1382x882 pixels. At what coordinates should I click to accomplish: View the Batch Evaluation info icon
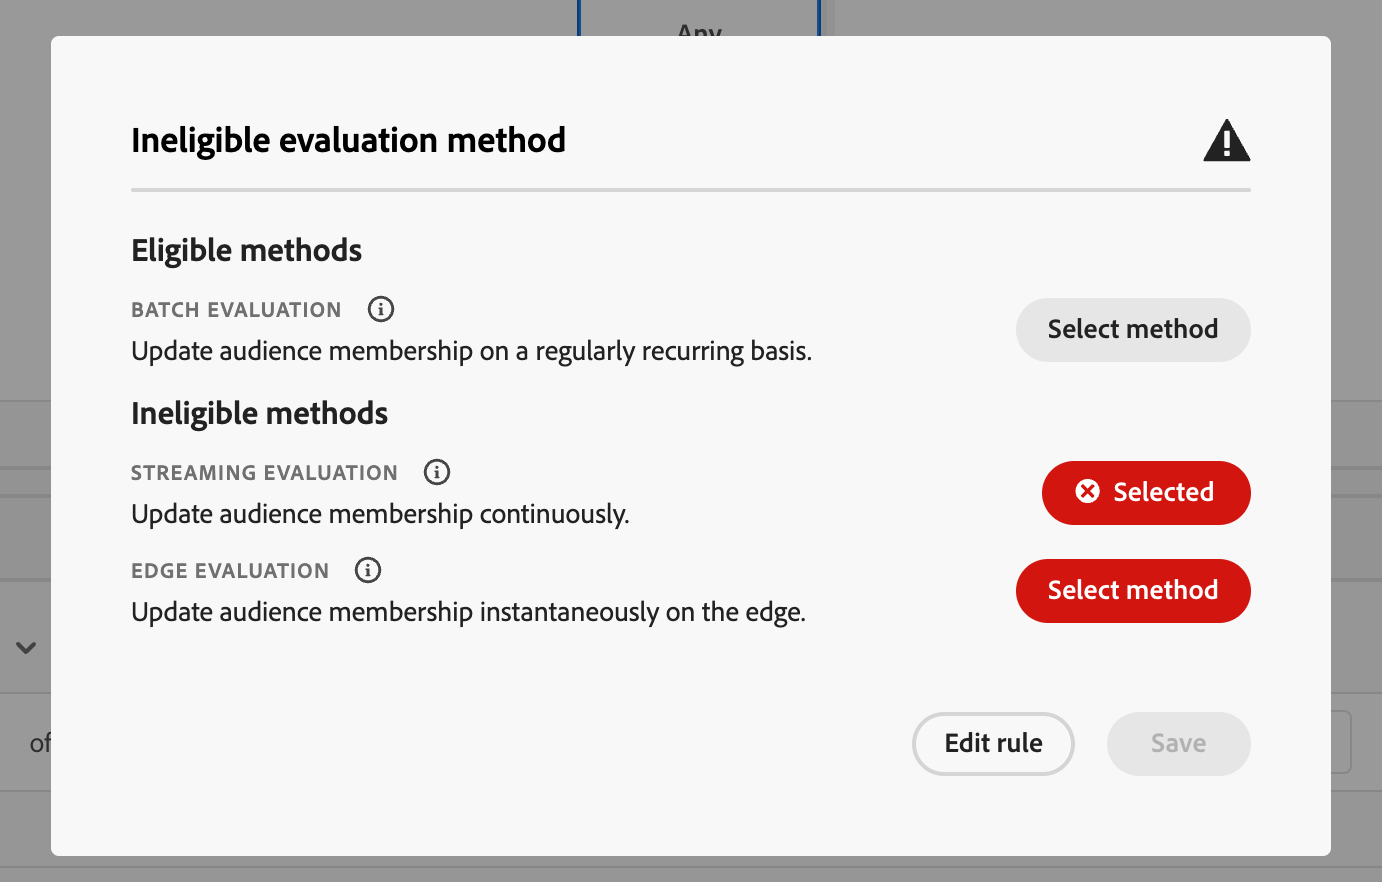coord(380,309)
